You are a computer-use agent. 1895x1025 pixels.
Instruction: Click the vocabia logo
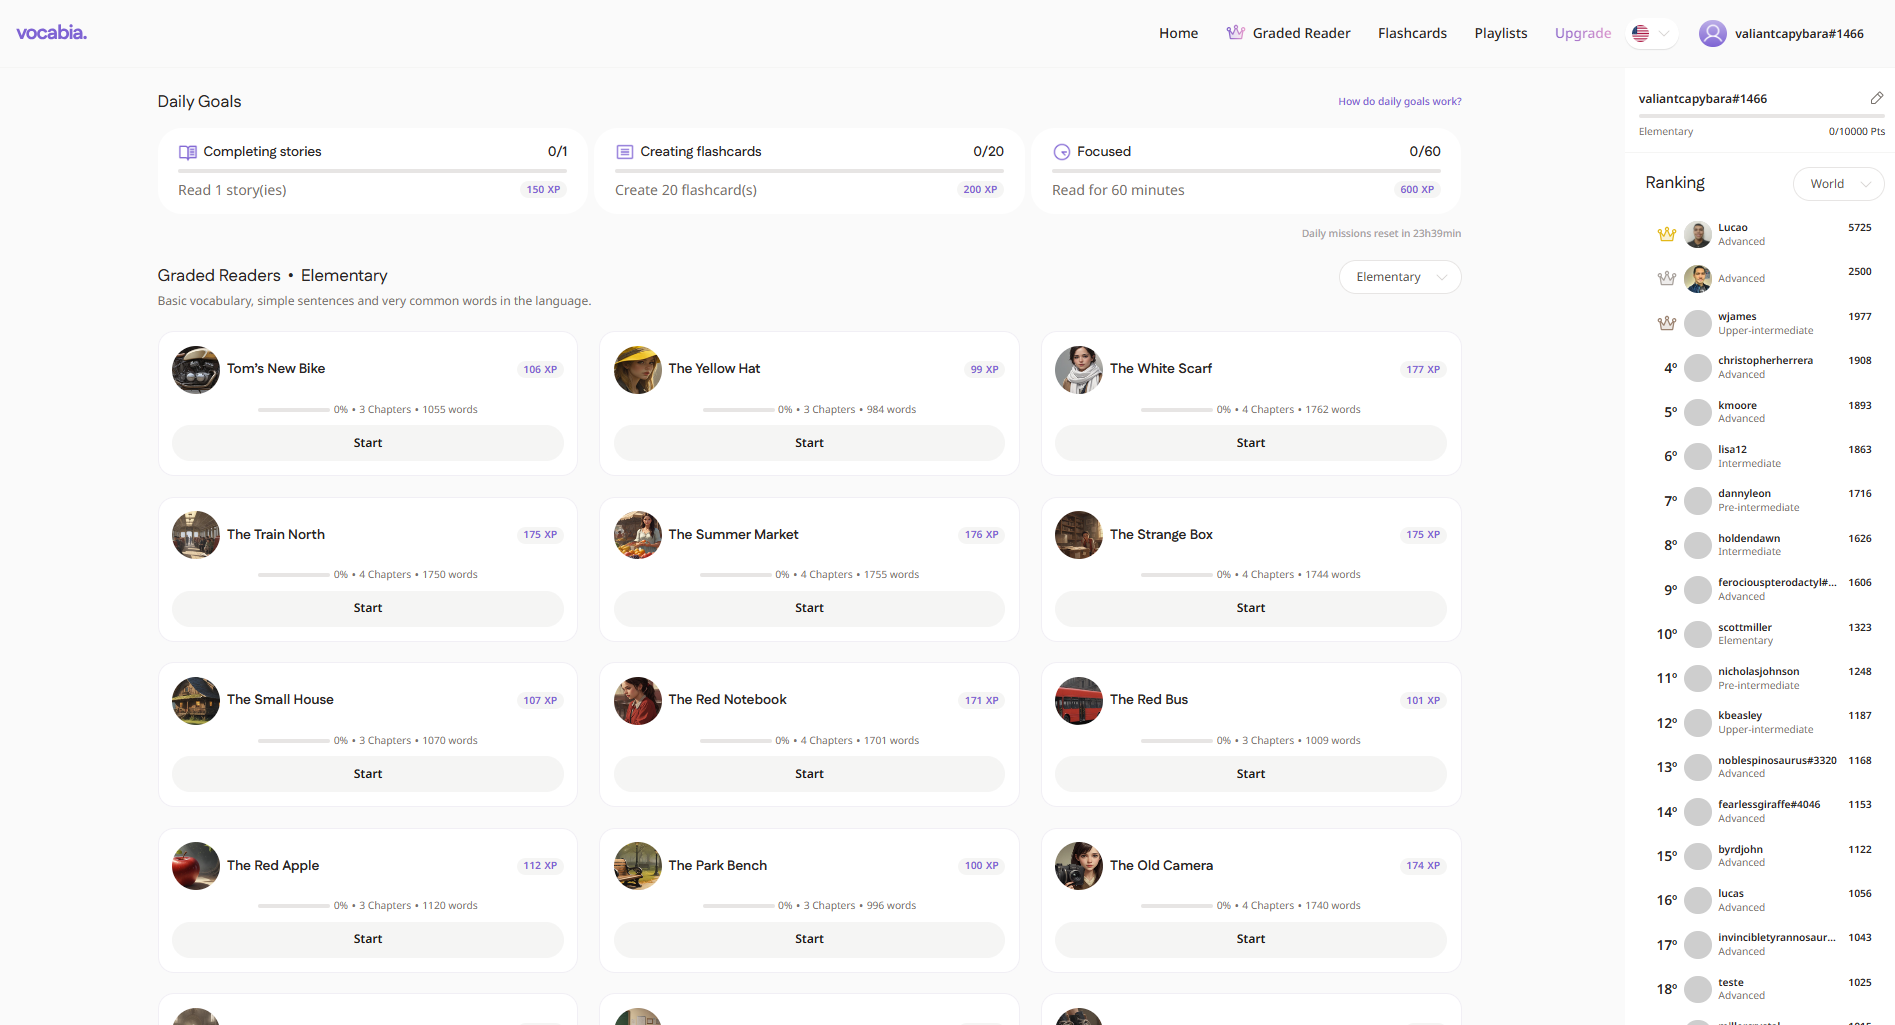click(x=52, y=33)
